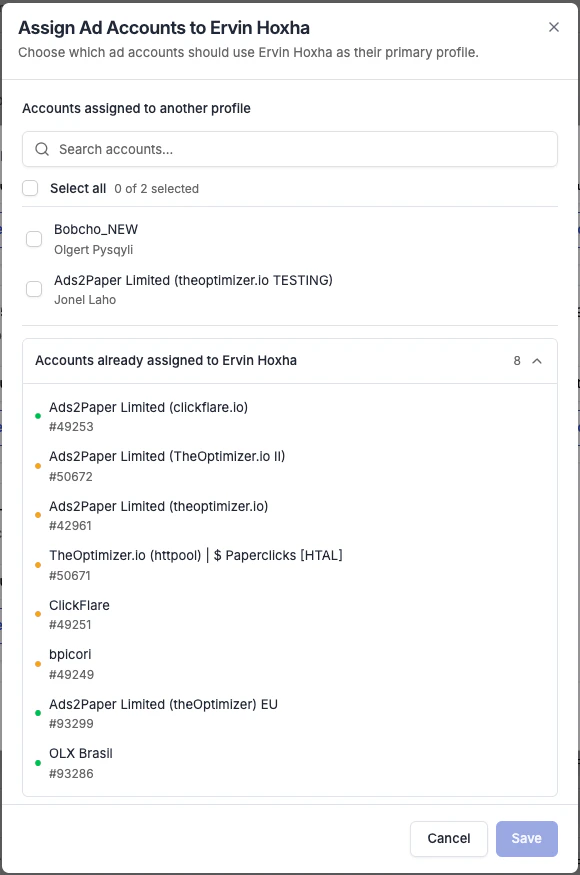
Task: Click account ID #93299
Action: [71, 724]
